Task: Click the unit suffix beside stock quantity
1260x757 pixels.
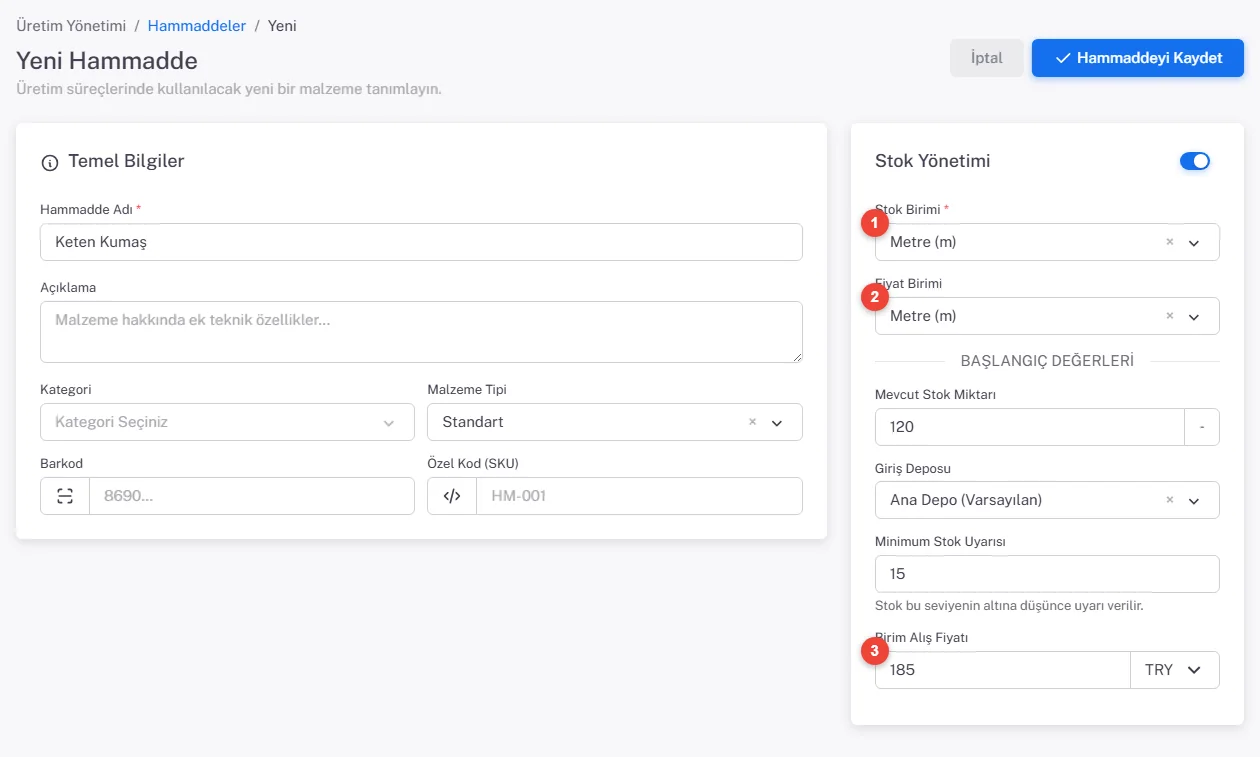Action: point(1202,427)
